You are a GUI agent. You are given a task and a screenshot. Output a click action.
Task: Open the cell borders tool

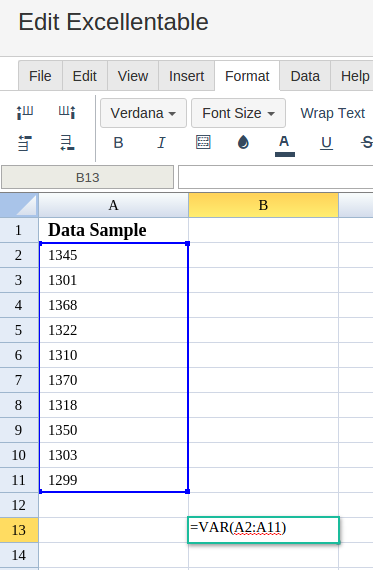pyautogui.click(x=203, y=142)
